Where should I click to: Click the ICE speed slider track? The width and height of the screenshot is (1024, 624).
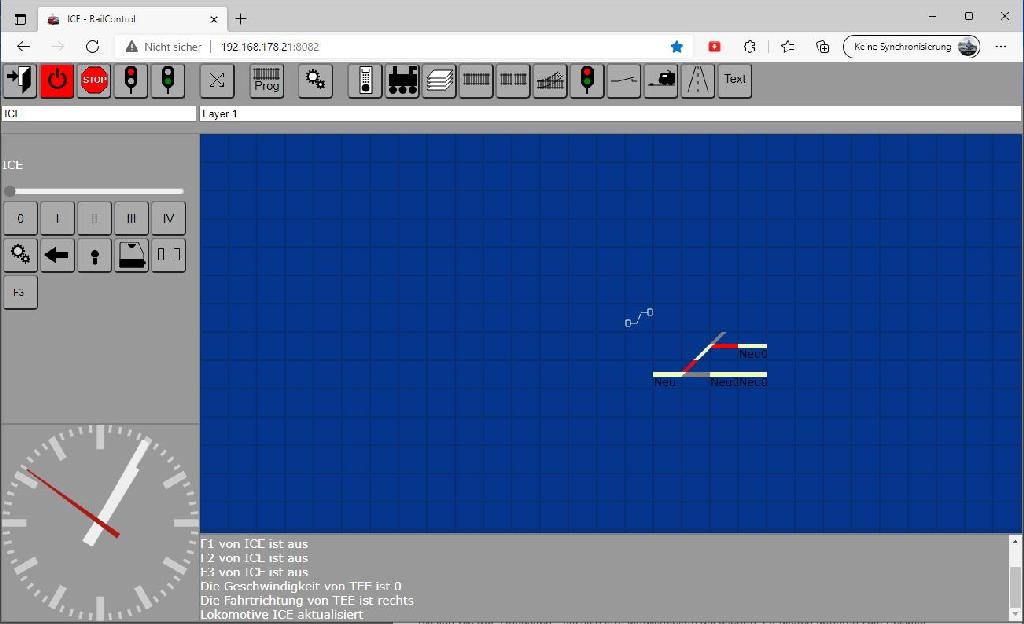coord(96,191)
